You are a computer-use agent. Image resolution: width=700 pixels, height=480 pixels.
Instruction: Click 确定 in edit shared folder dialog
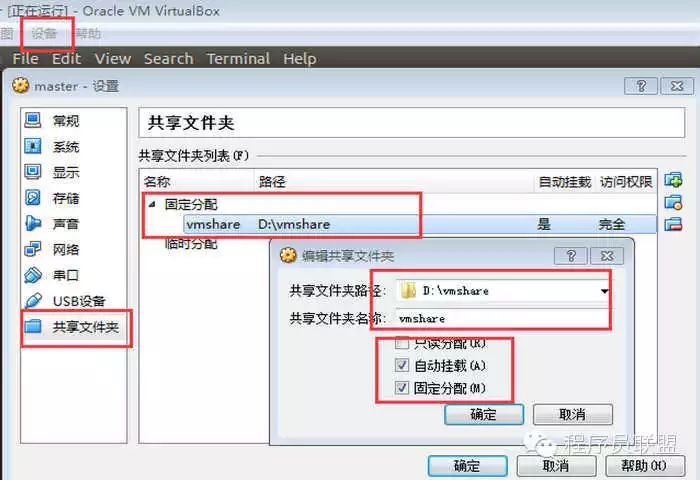[x=484, y=415]
